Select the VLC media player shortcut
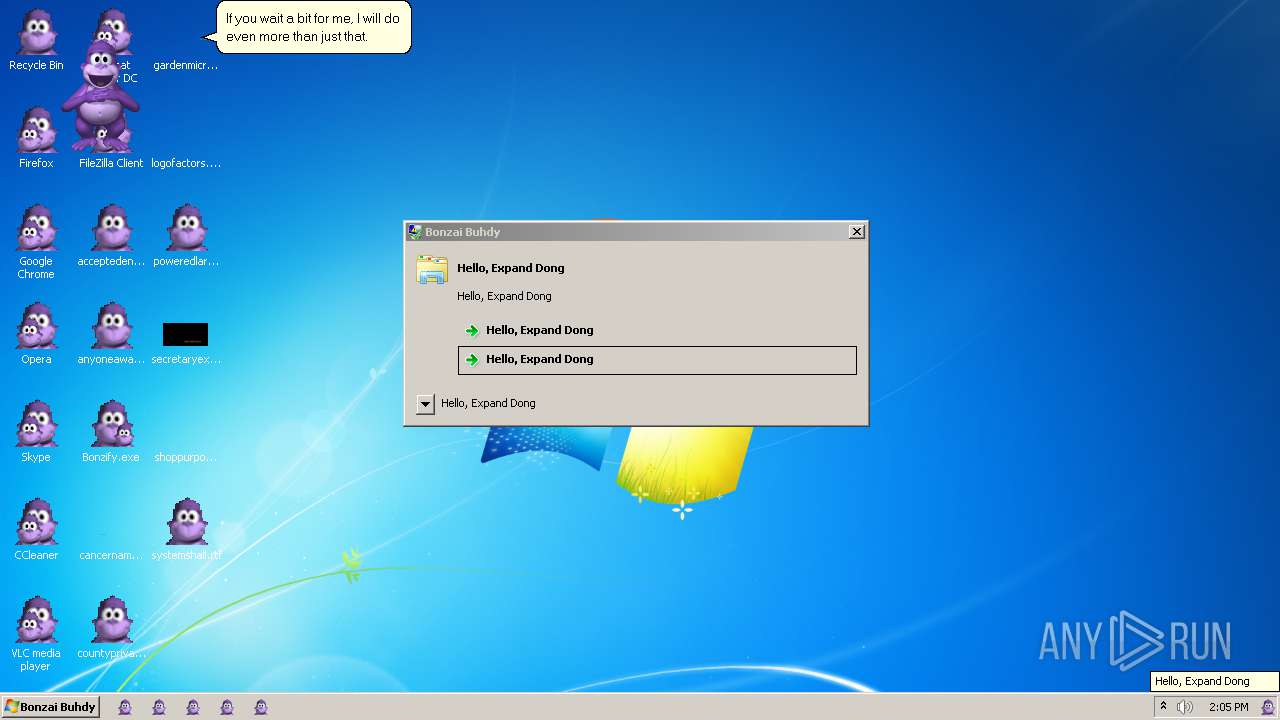Viewport: 1280px width, 720px height. pyautogui.click(x=36, y=633)
